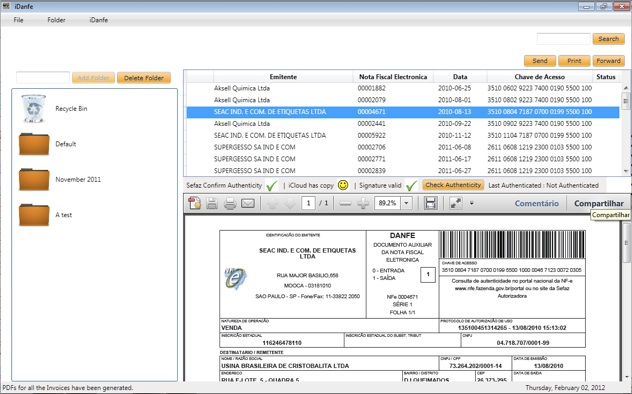Click the Add Folder button
632x394 pixels.
click(x=94, y=78)
